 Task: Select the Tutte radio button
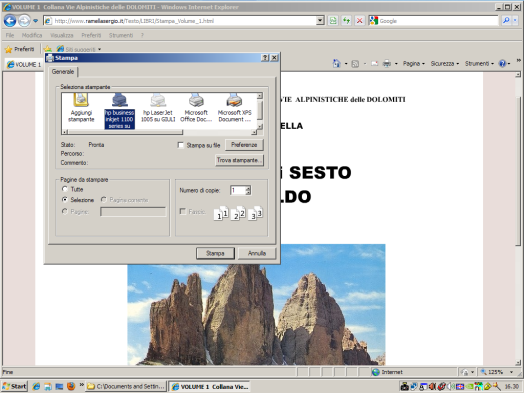(x=65, y=189)
